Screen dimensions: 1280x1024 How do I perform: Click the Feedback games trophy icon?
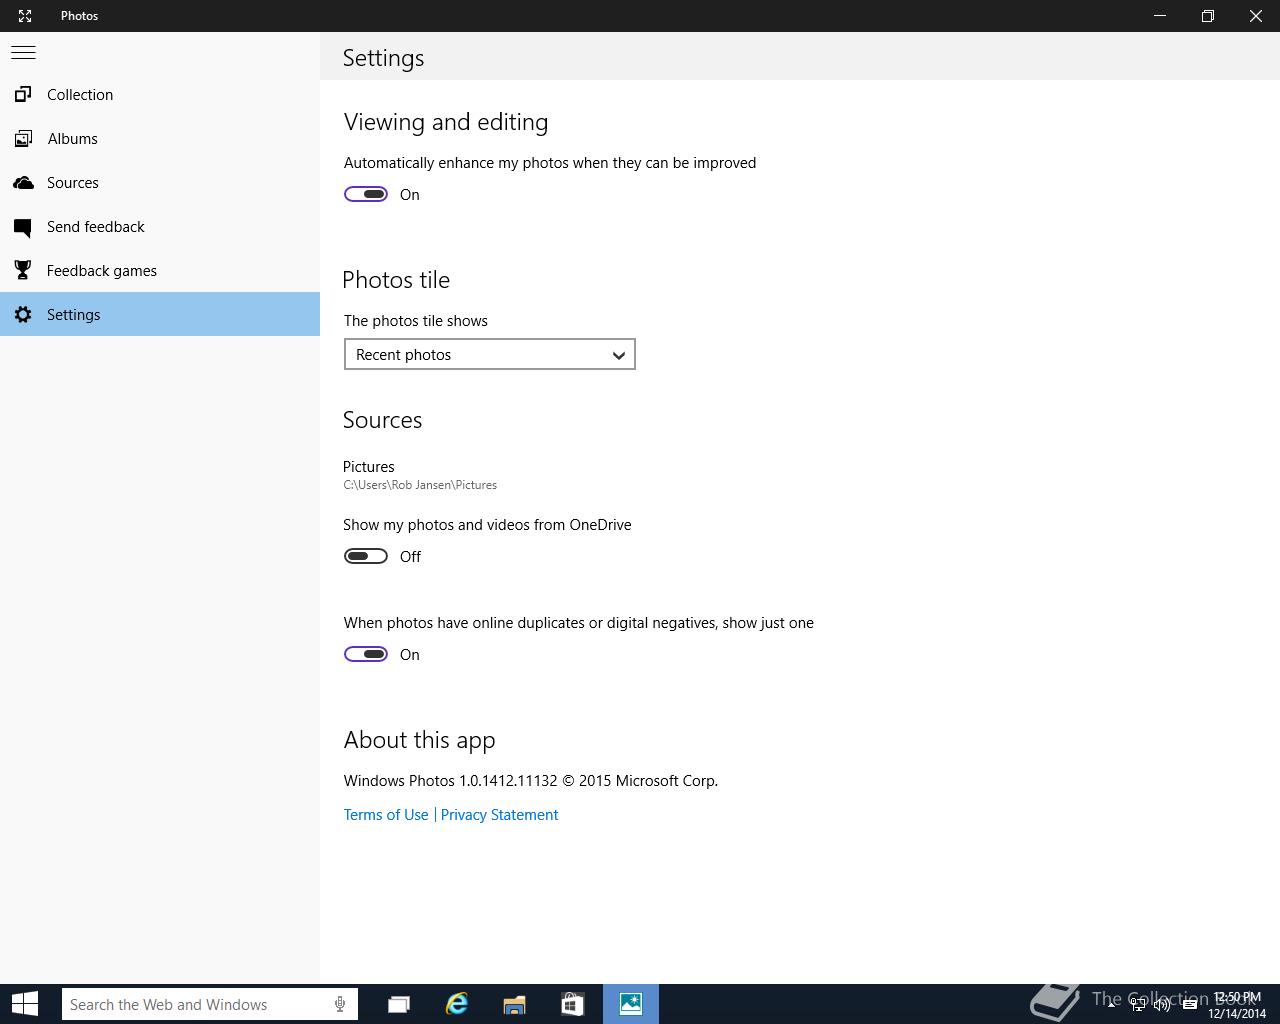coord(23,271)
